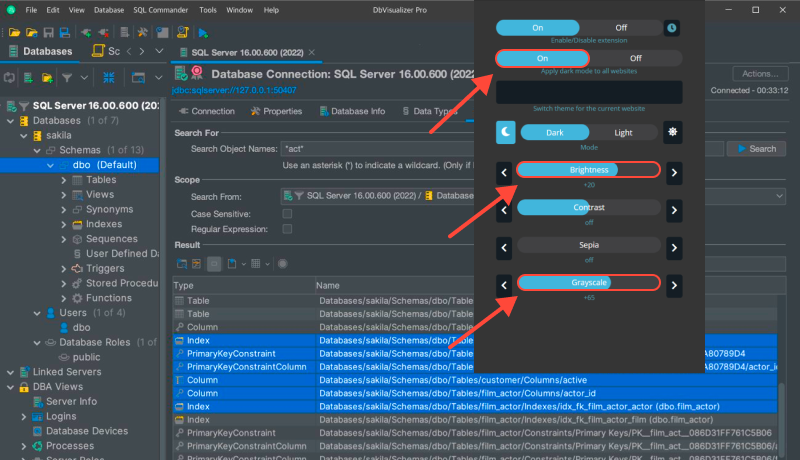Click create folder icon with green plus
This screenshot has width=800, height=460.
coord(47,78)
